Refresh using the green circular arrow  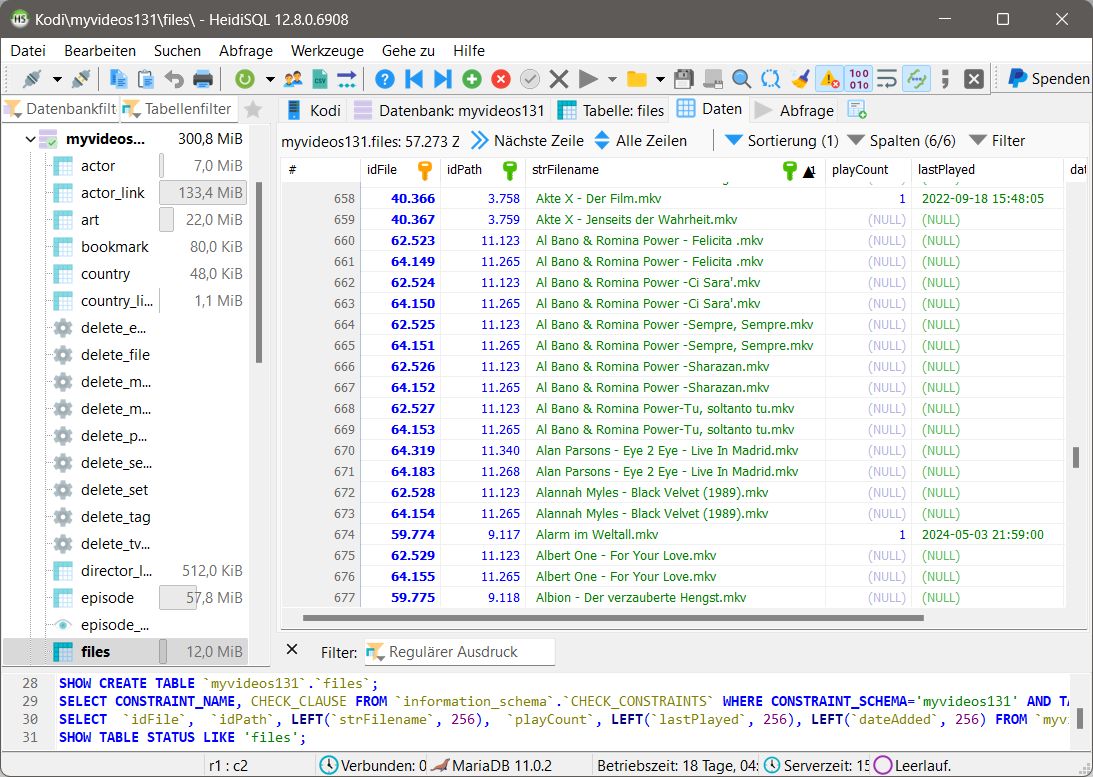pyautogui.click(x=245, y=79)
